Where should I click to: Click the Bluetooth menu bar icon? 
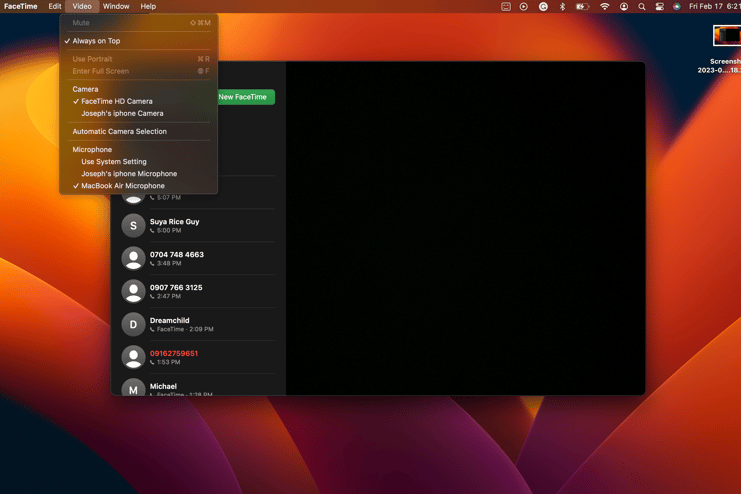coord(562,7)
